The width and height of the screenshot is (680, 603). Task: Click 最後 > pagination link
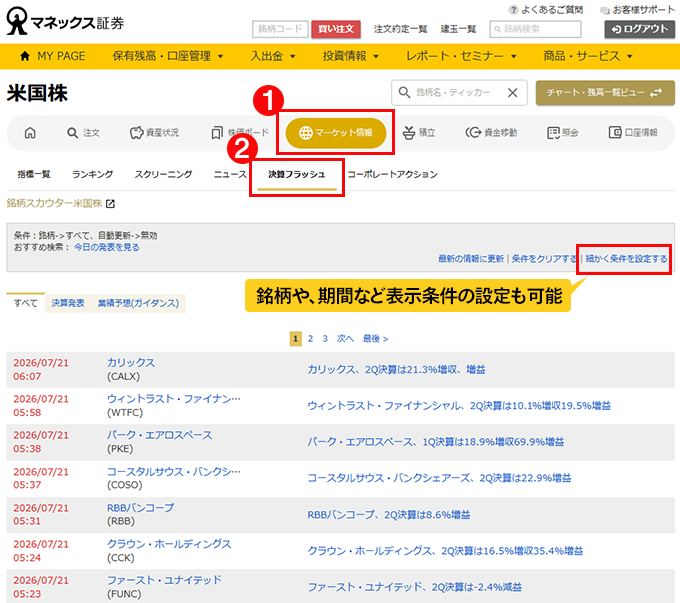376,339
